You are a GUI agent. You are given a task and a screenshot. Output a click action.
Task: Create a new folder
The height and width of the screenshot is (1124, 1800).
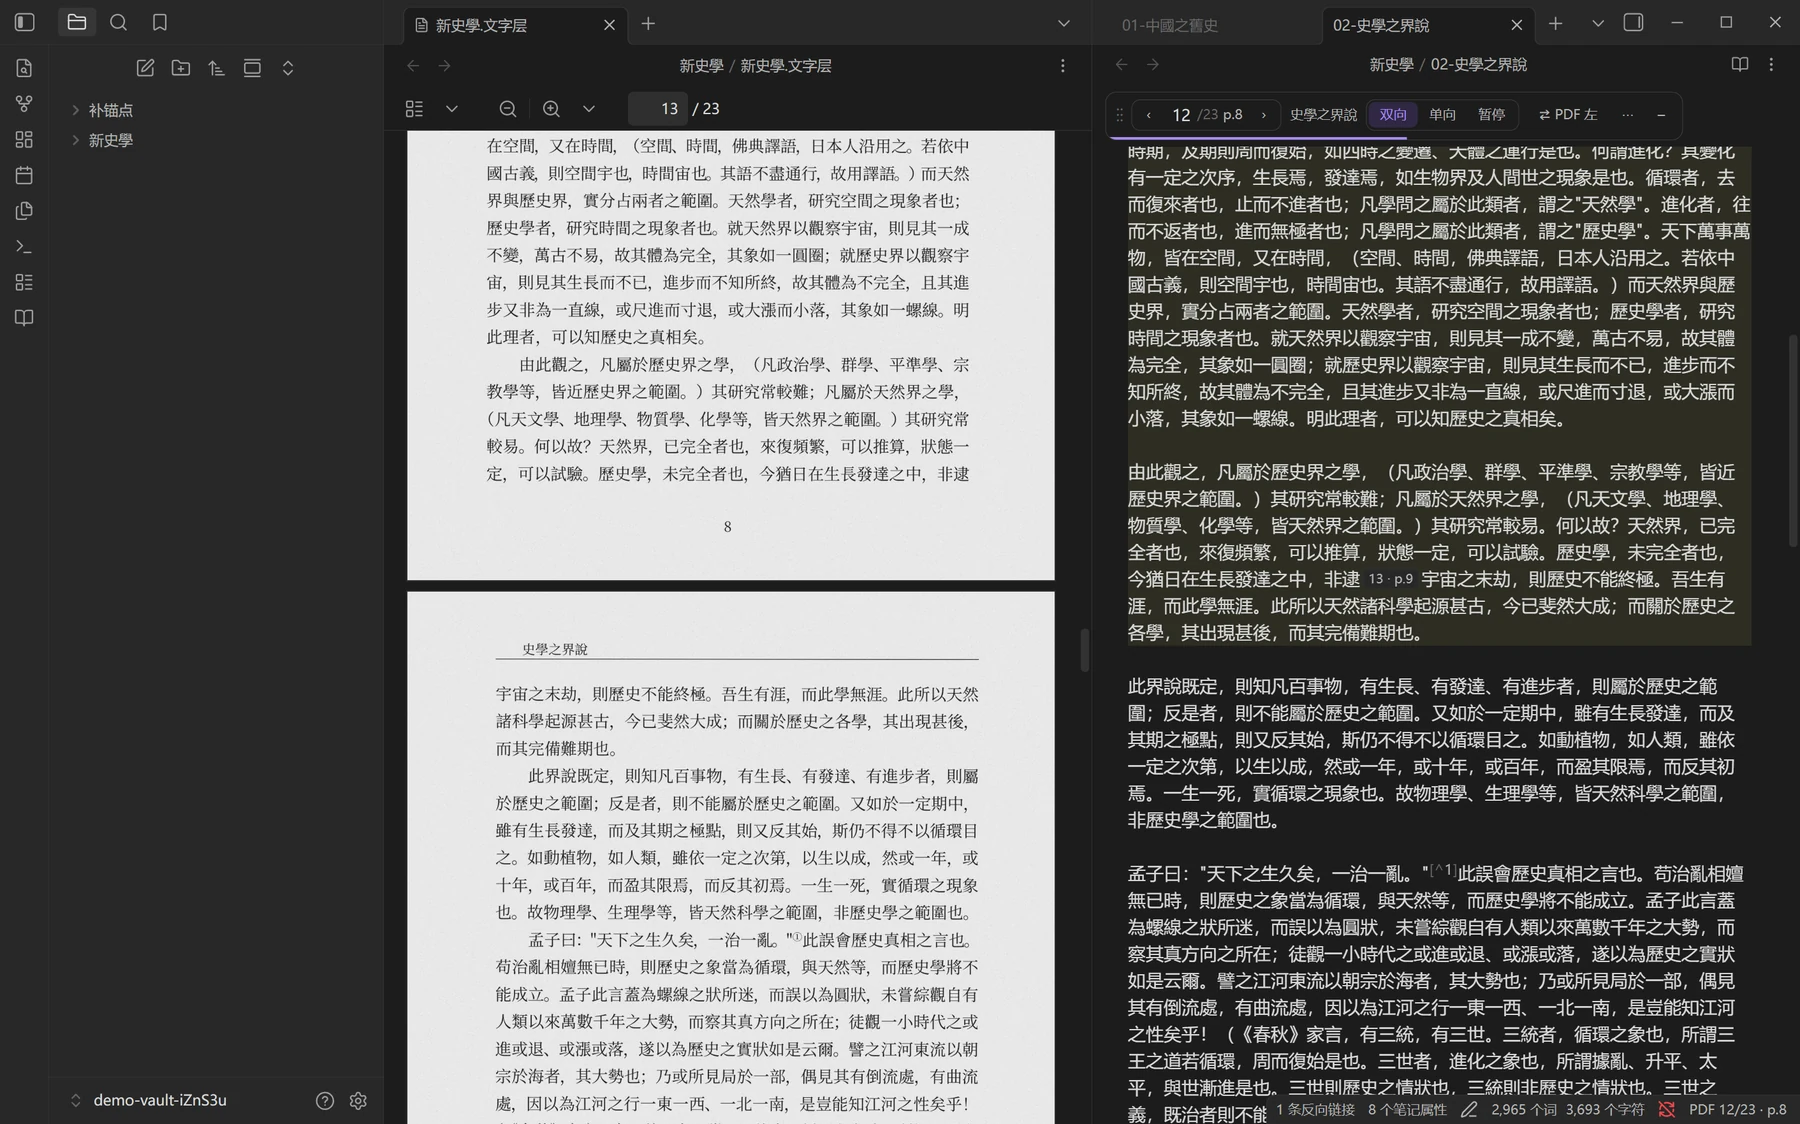pos(181,68)
